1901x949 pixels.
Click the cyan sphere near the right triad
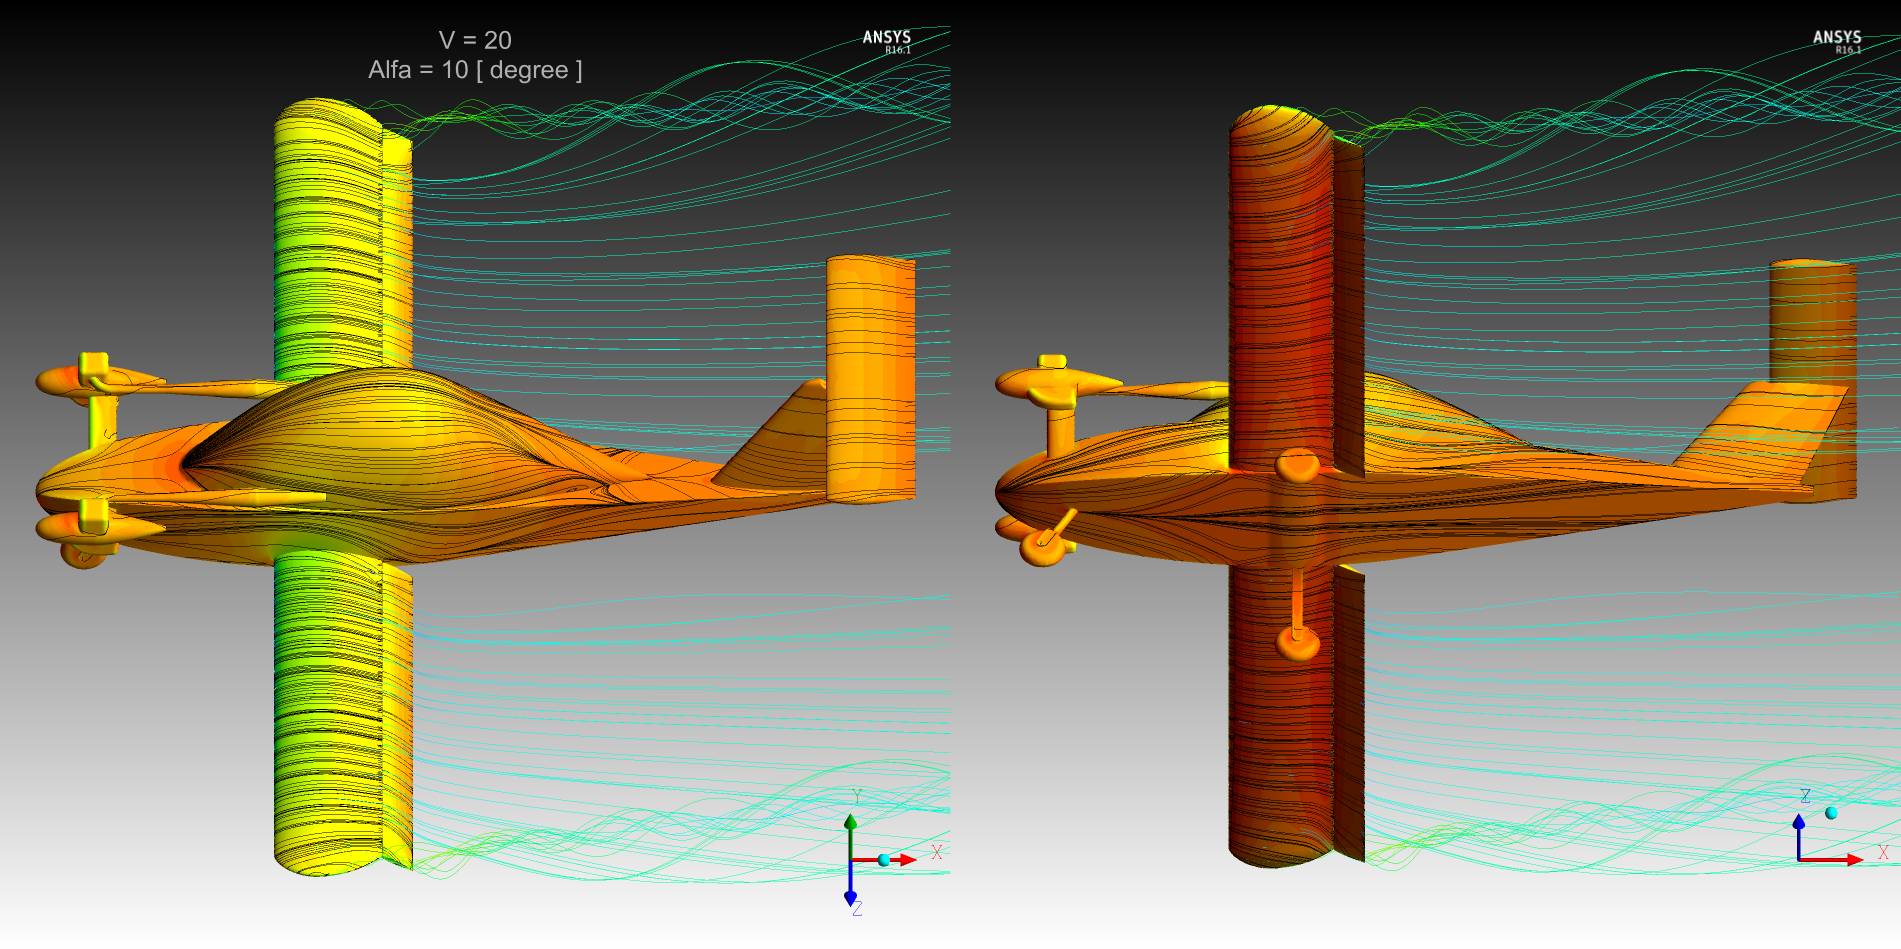(1831, 813)
